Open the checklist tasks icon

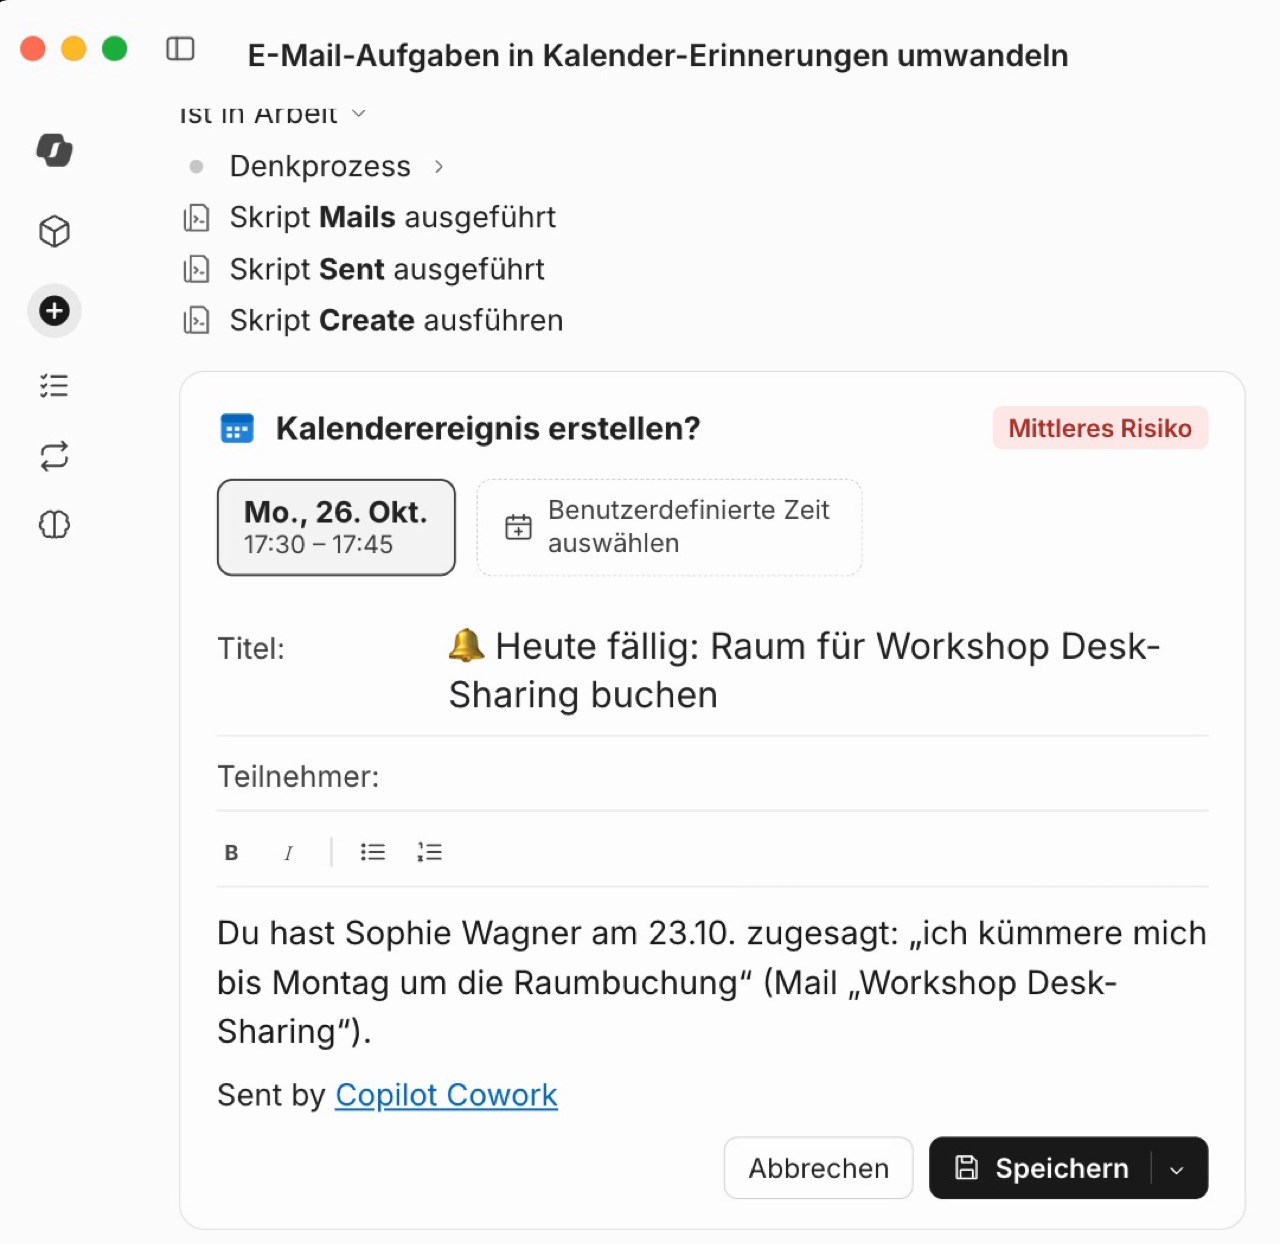point(54,386)
